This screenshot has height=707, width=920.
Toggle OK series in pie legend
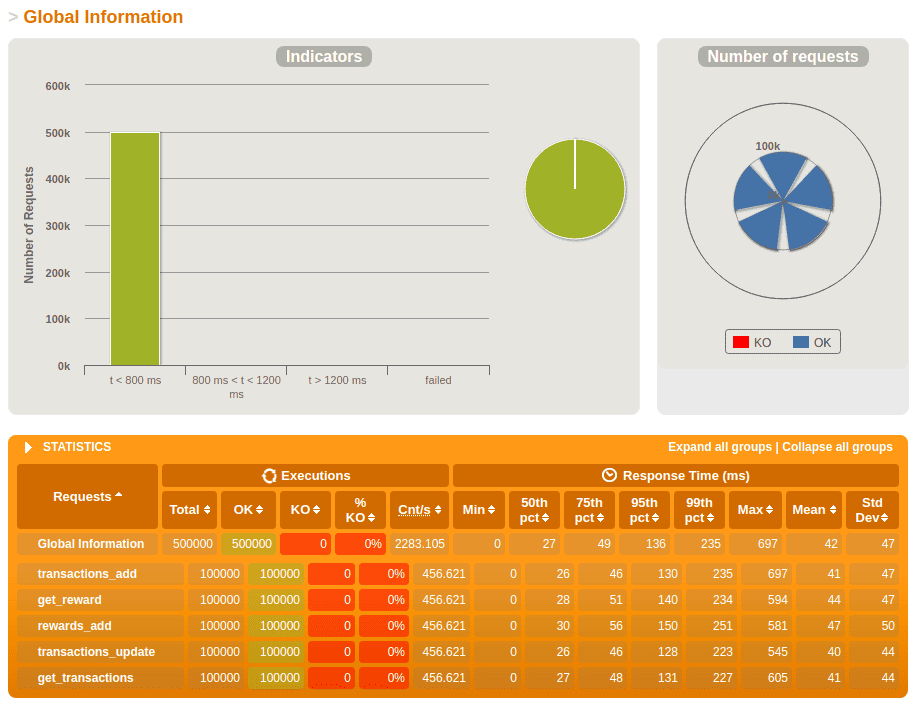tap(812, 343)
